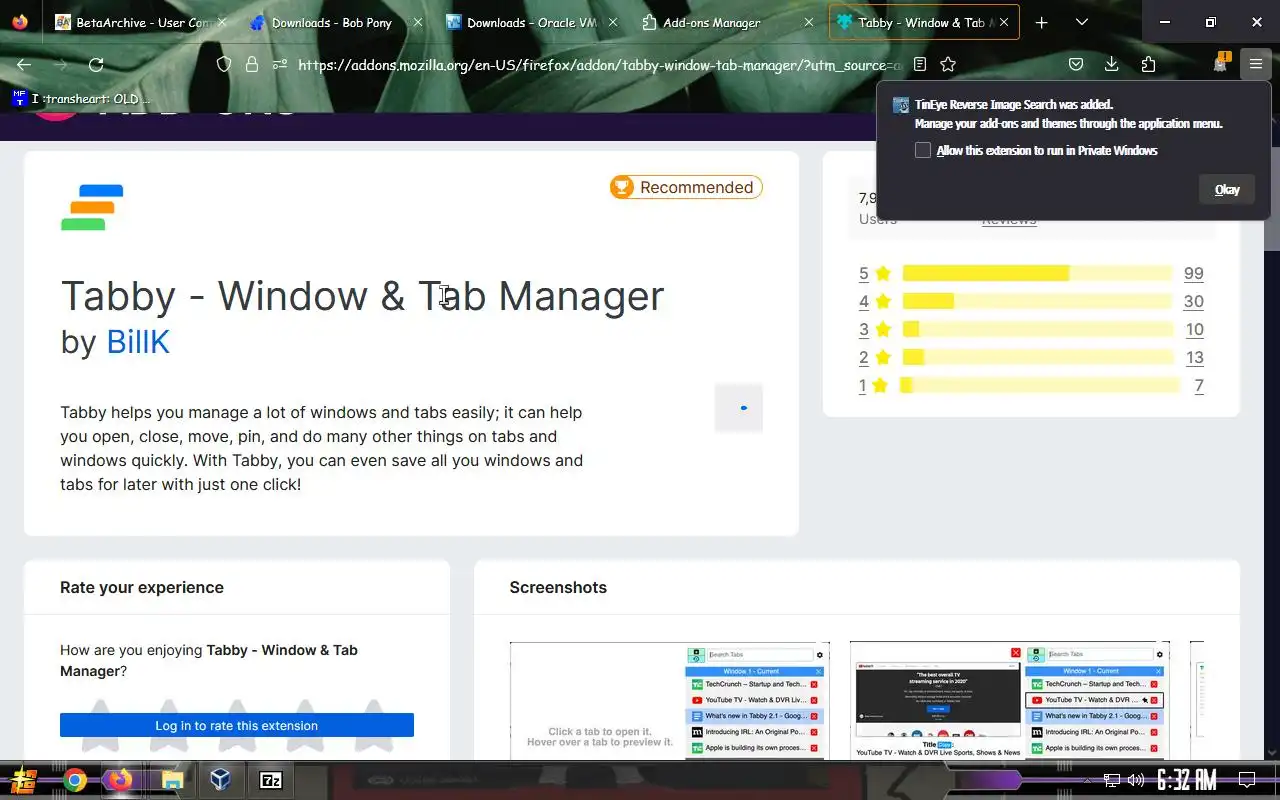Open the Reviews link
The image size is (1280, 800).
[1008, 220]
